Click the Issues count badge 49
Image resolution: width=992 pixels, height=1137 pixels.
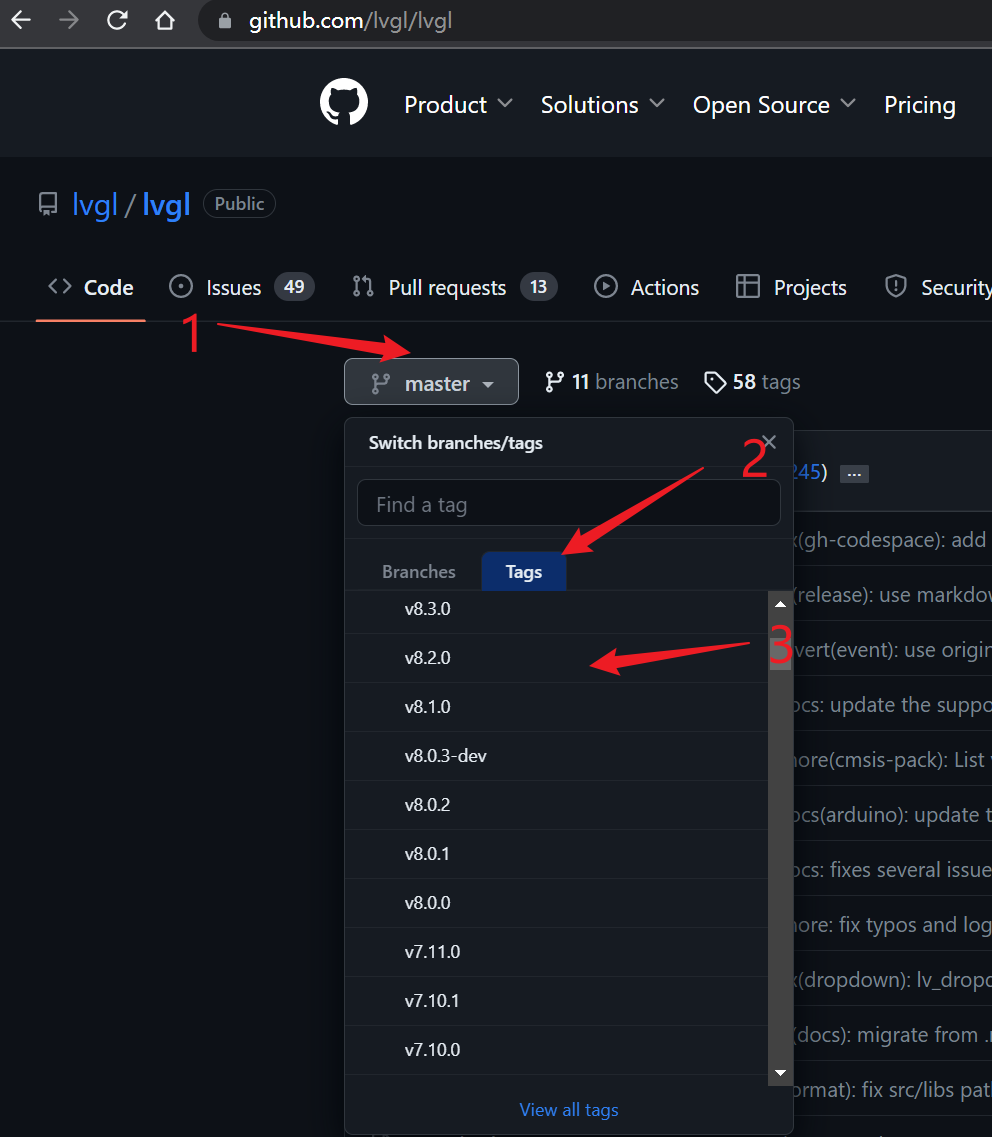pos(294,287)
